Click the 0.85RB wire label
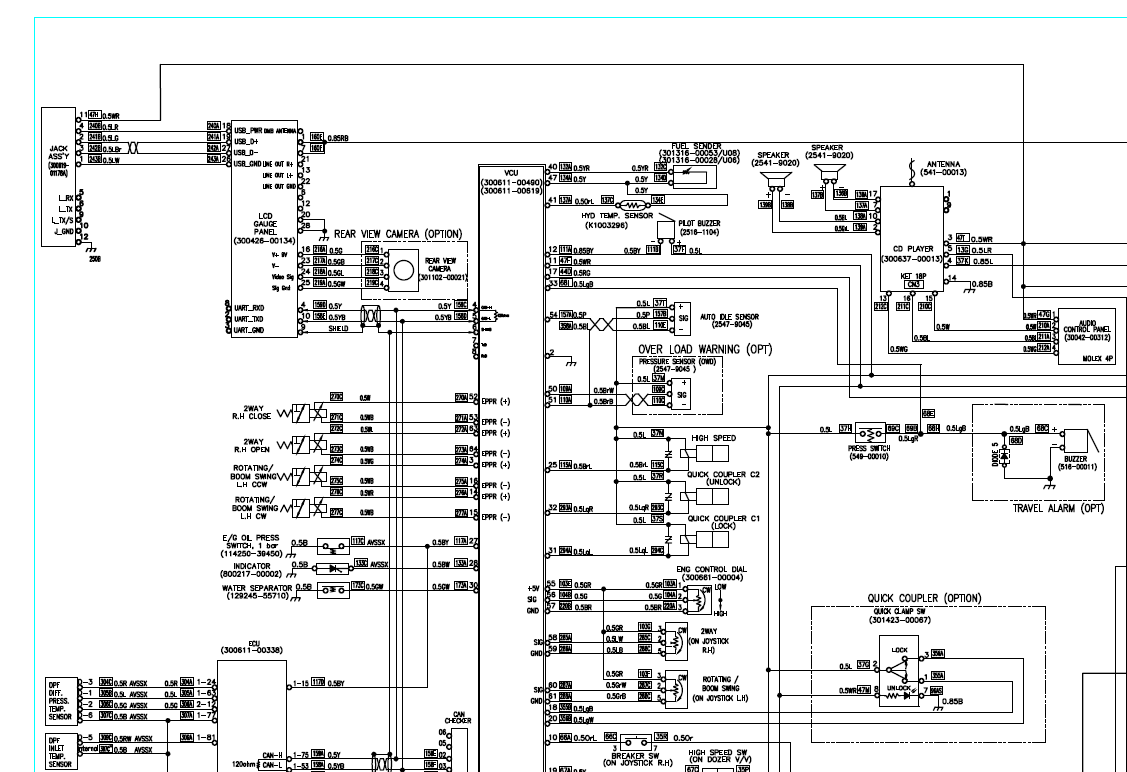The height and width of the screenshot is (772, 1127). click(338, 138)
